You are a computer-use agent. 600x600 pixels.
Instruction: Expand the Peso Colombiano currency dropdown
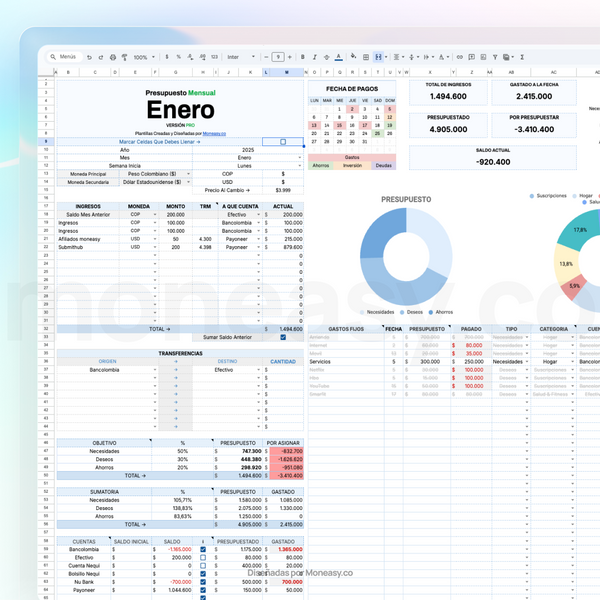tap(189, 174)
